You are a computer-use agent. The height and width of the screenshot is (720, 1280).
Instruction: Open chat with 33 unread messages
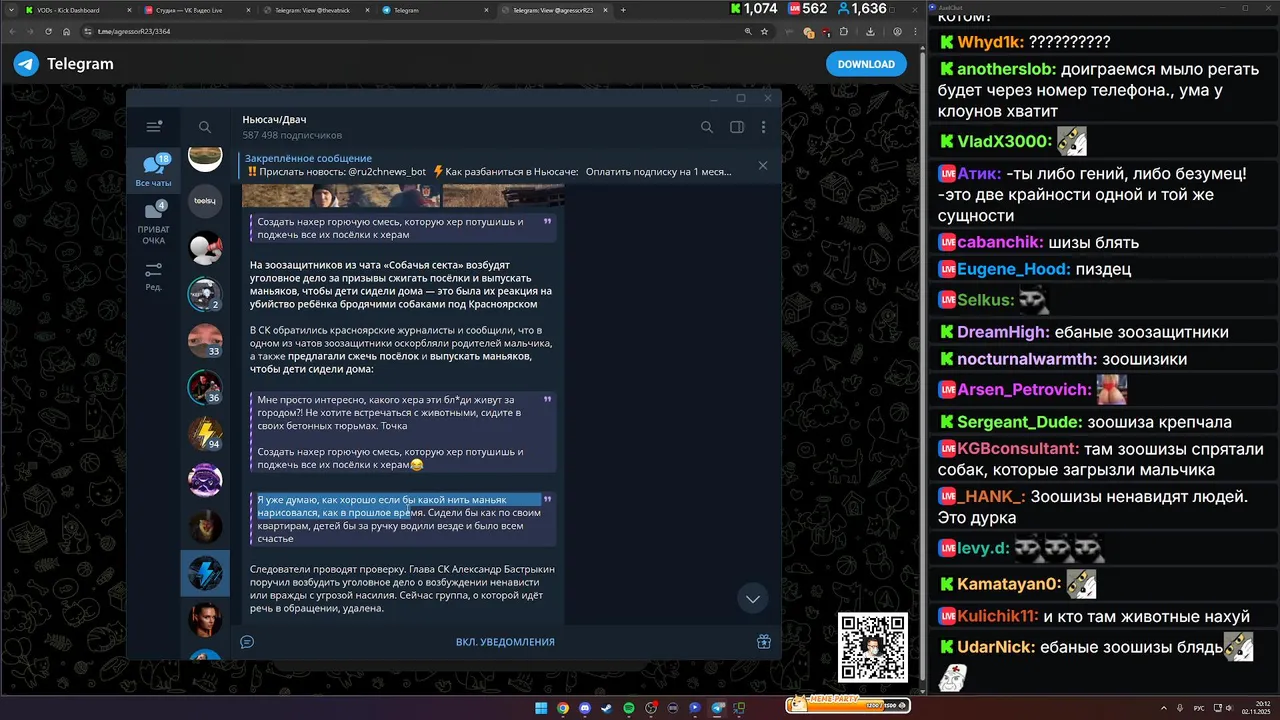click(205, 341)
